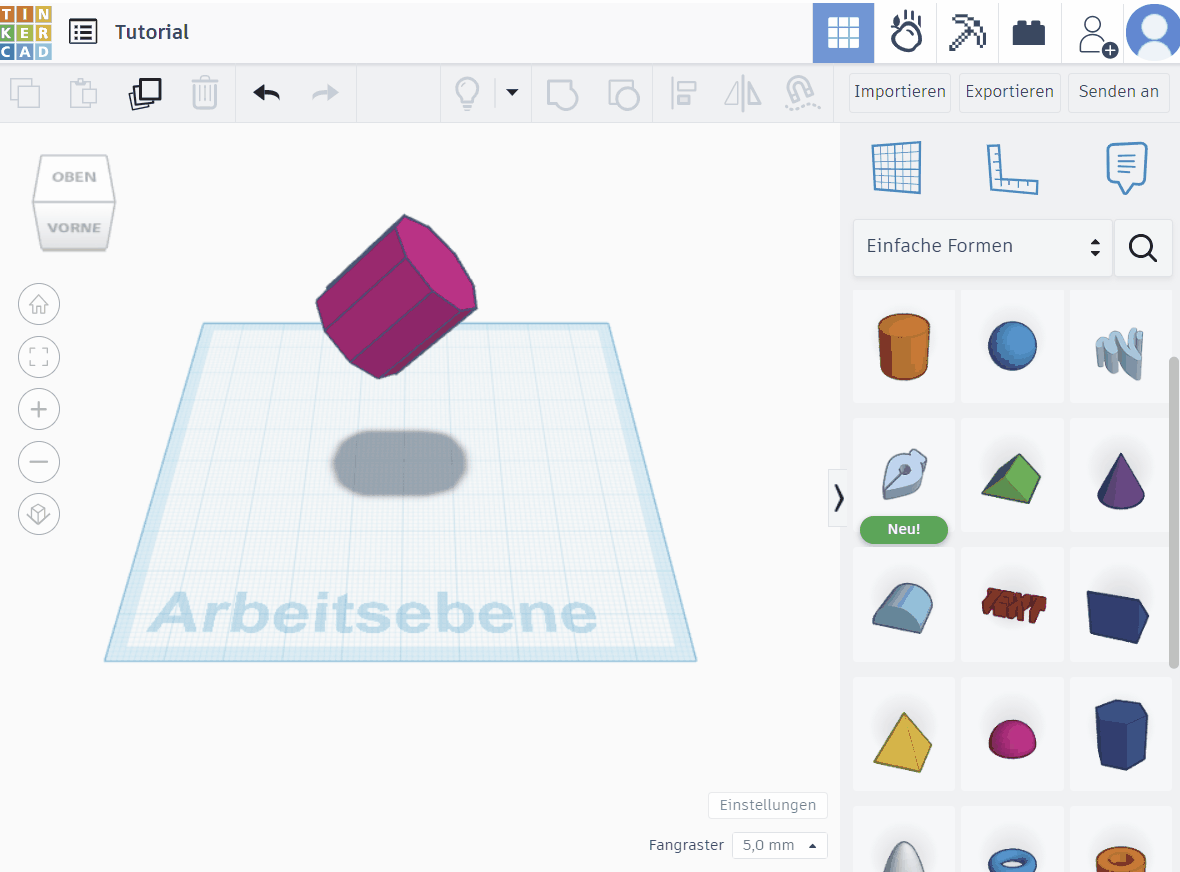The image size is (1180, 872).
Task: Pick the magenta half sphere shape
Action: (1012, 734)
